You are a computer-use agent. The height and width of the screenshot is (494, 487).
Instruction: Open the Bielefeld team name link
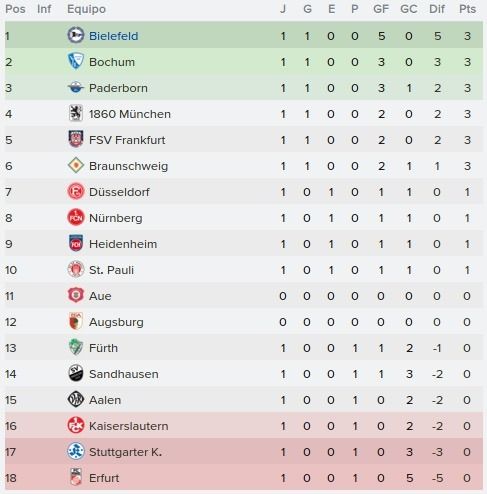click(114, 36)
